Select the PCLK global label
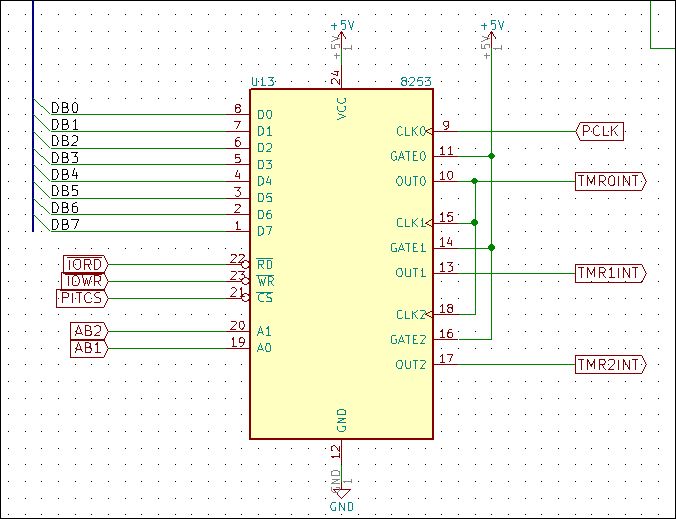 (x=600, y=131)
